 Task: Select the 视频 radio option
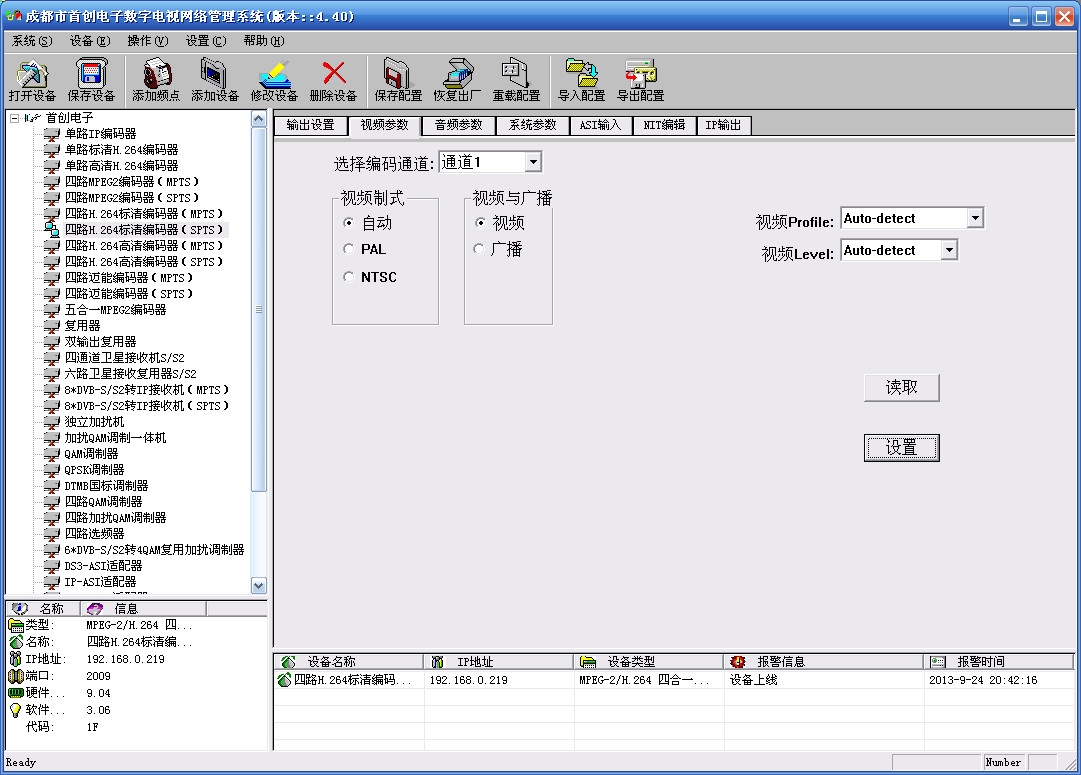(480, 223)
